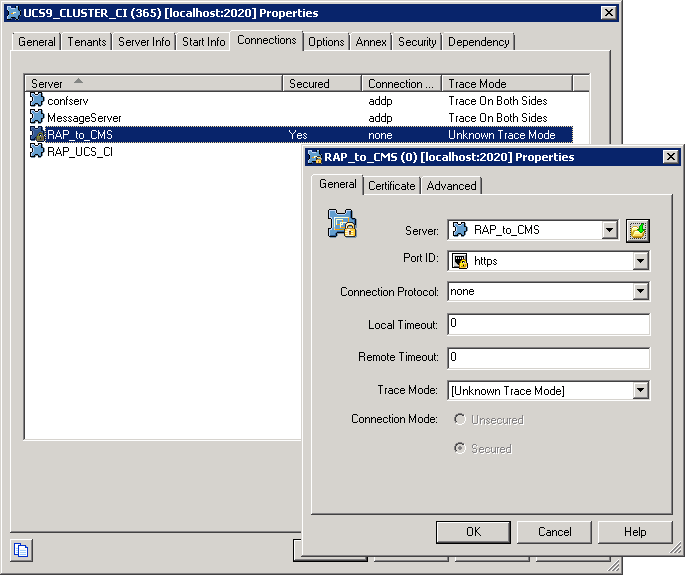Image resolution: width=686 pixels, height=576 pixels.
Task: Click the RAP_UCS_CI server icon
Action: coord(37,151)
